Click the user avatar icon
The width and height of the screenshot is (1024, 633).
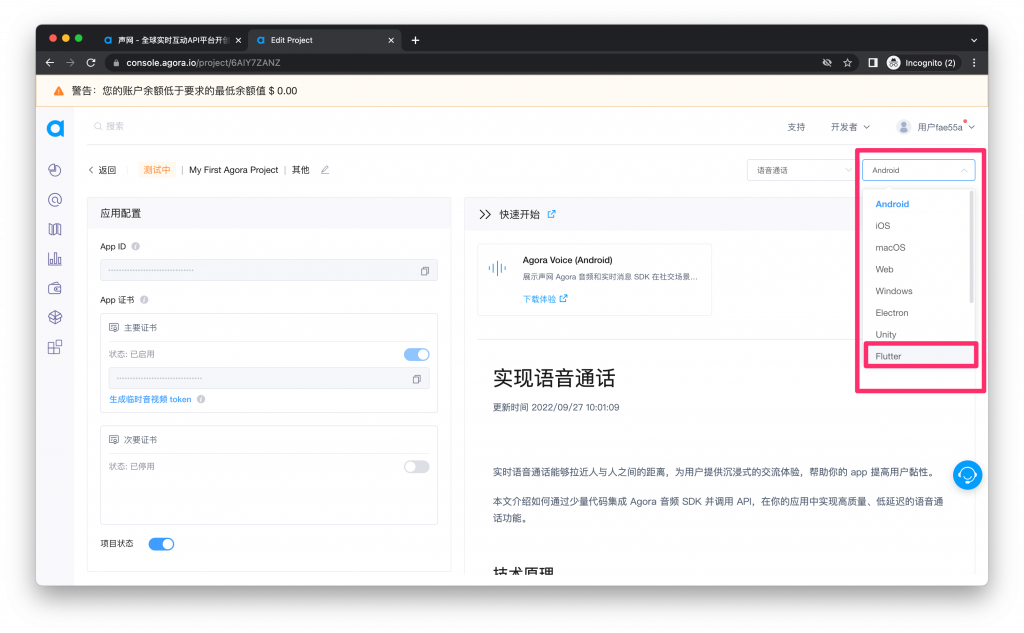click(903, 127)
